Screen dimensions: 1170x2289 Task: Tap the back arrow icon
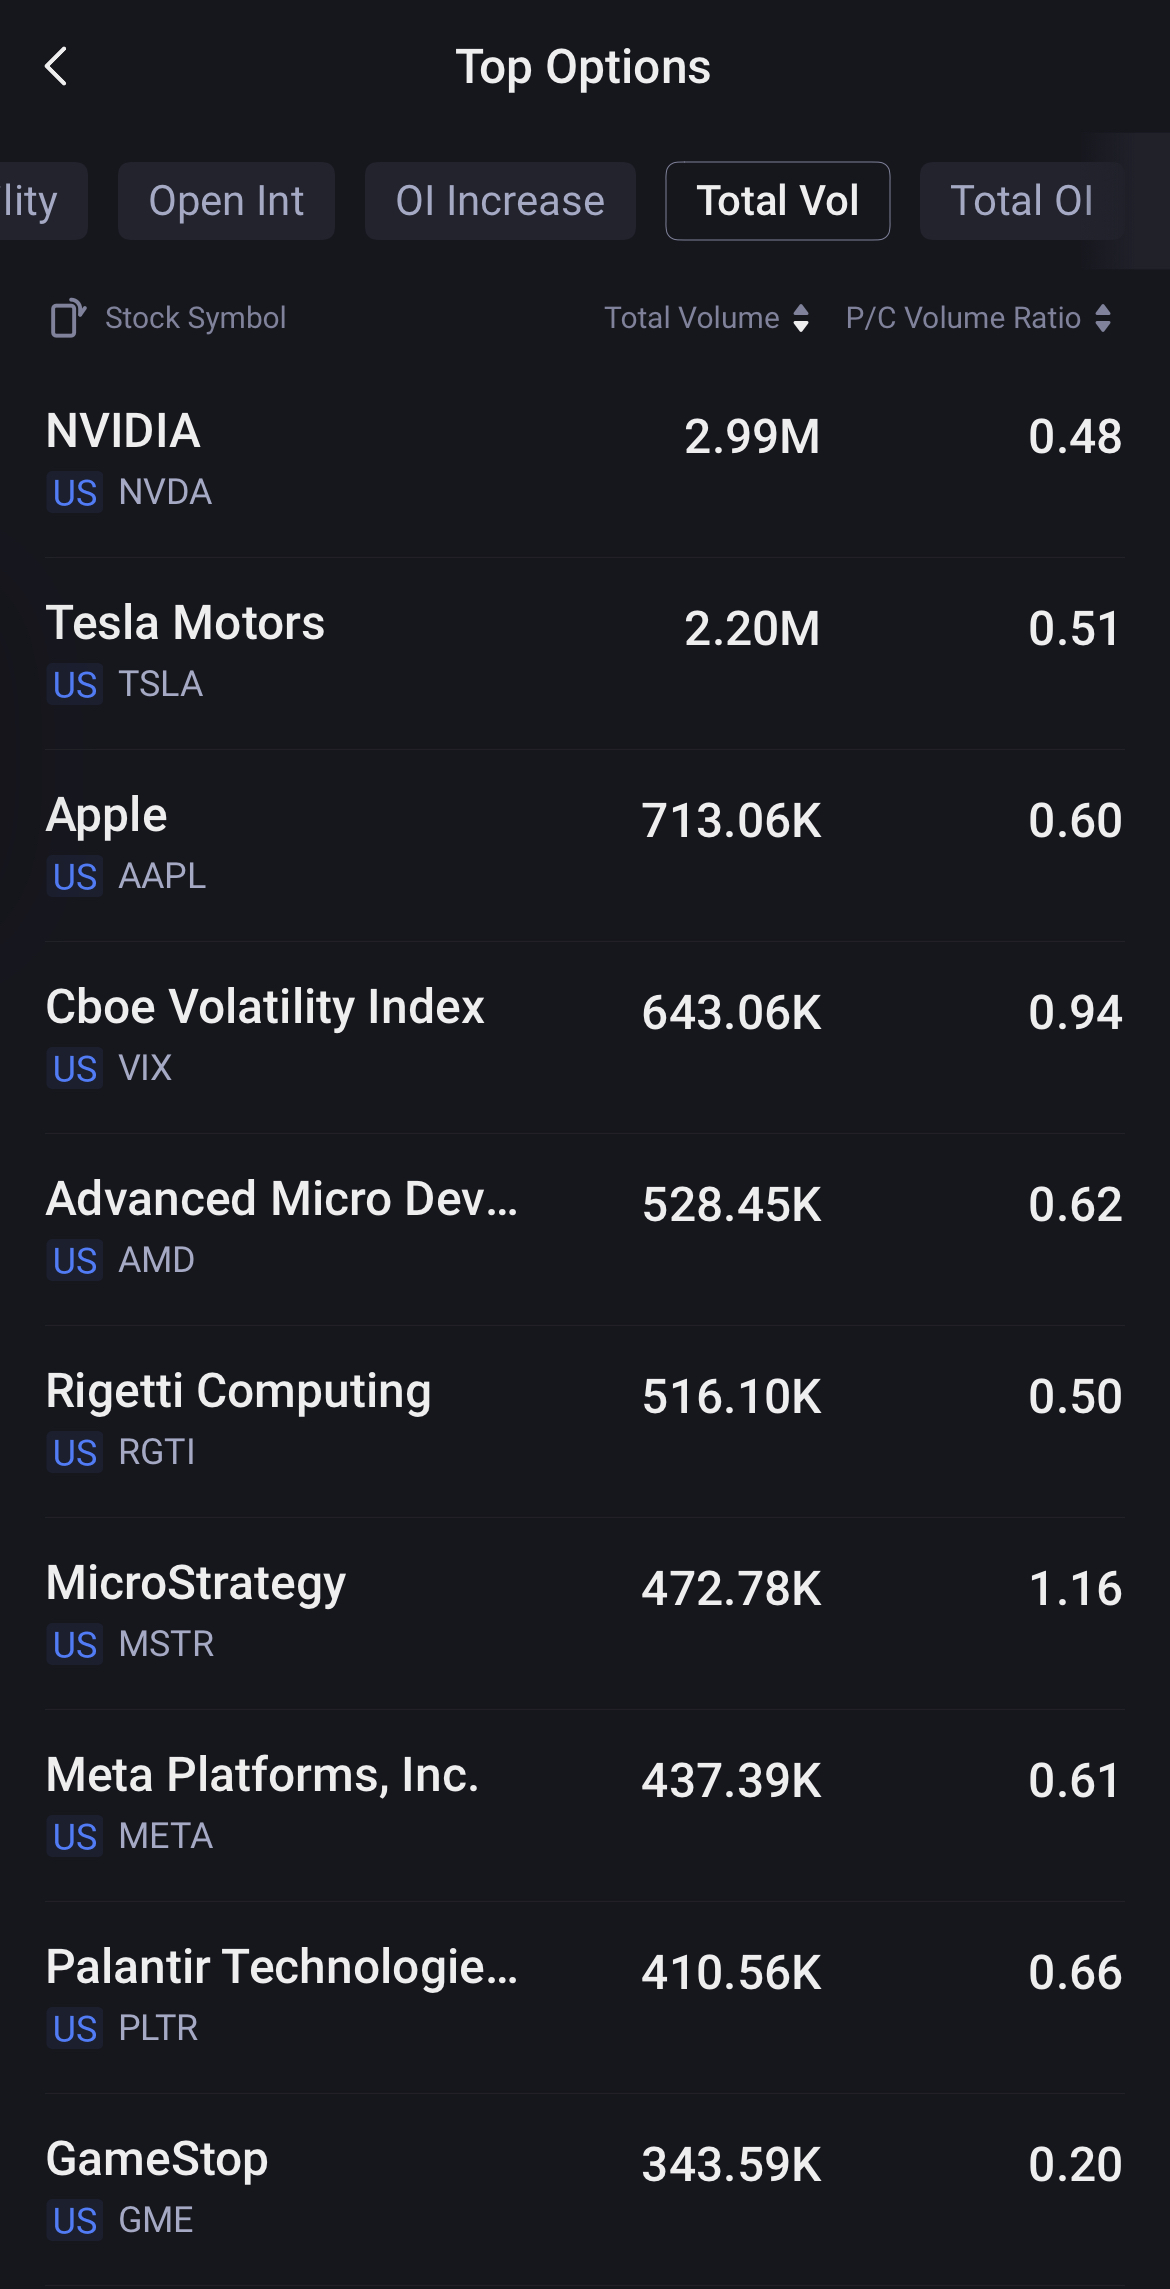pyautogui.click(x=56, y=67)
